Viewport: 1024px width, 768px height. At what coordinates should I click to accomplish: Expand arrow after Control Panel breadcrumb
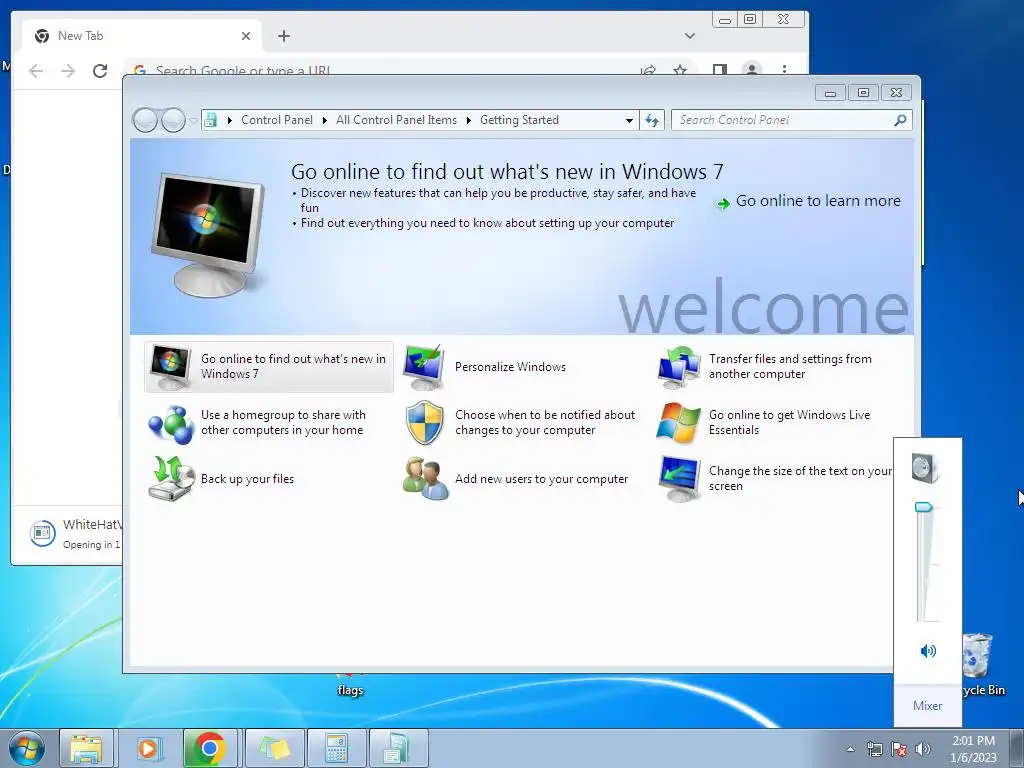pos(325,120)
